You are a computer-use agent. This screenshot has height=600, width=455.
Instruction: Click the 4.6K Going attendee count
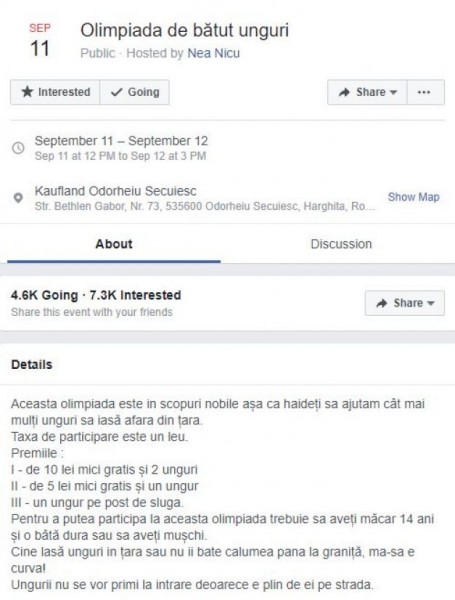(44, 295)
